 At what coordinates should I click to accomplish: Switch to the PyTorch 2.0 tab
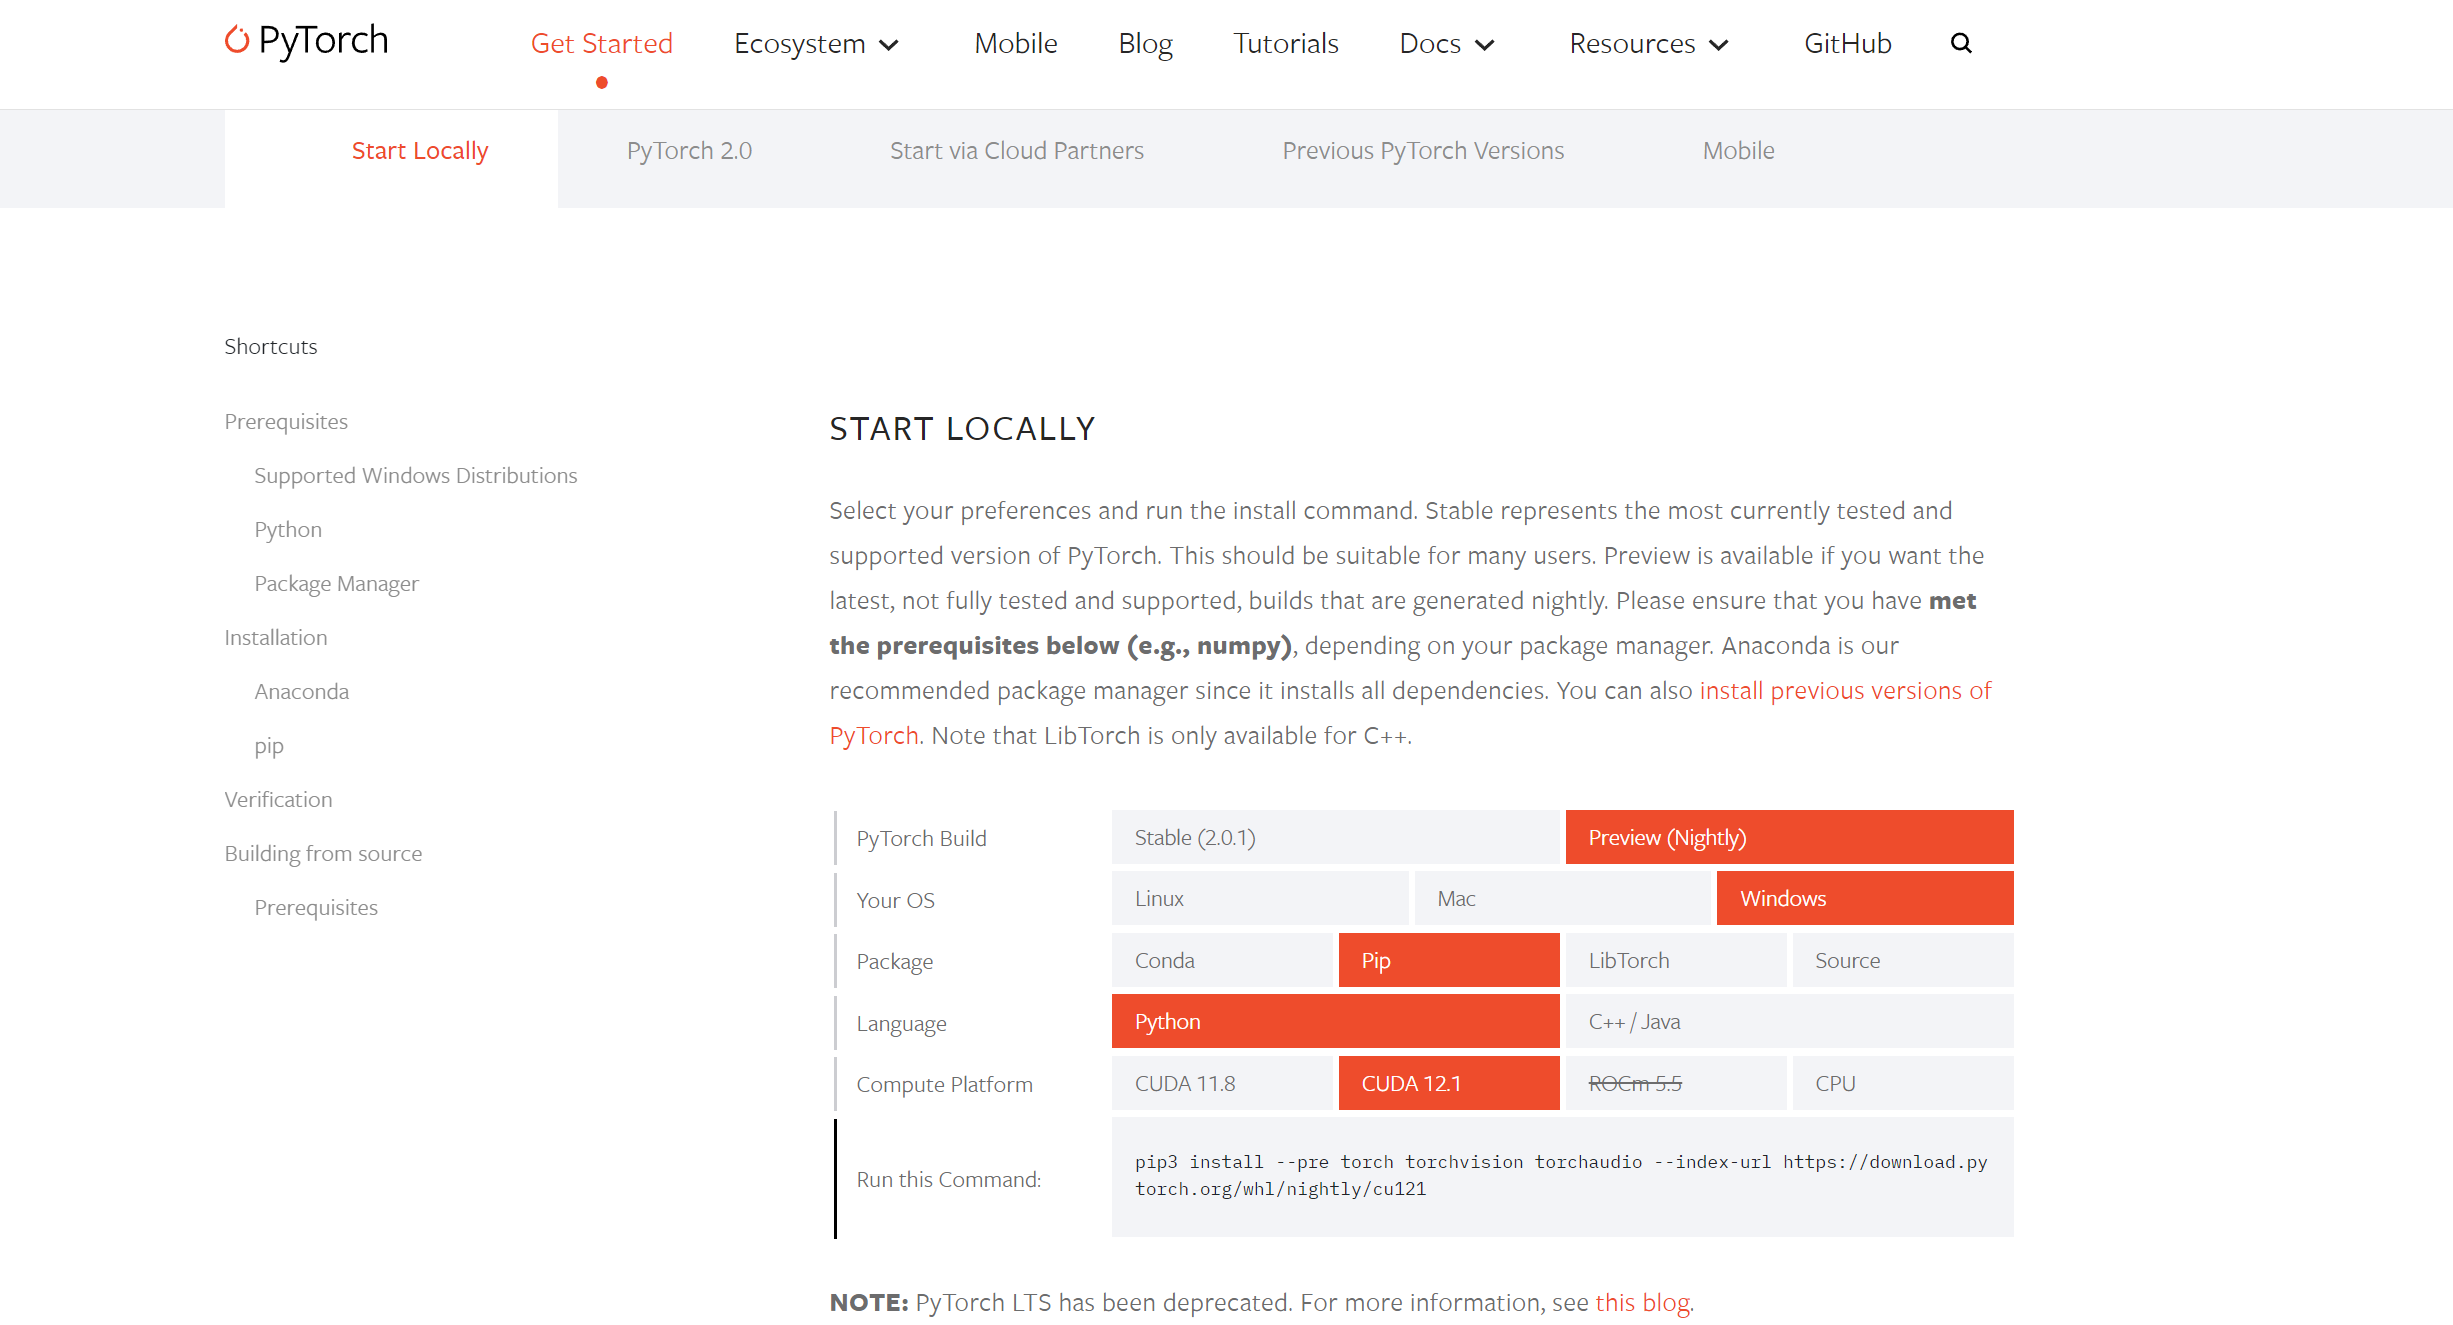689,151
